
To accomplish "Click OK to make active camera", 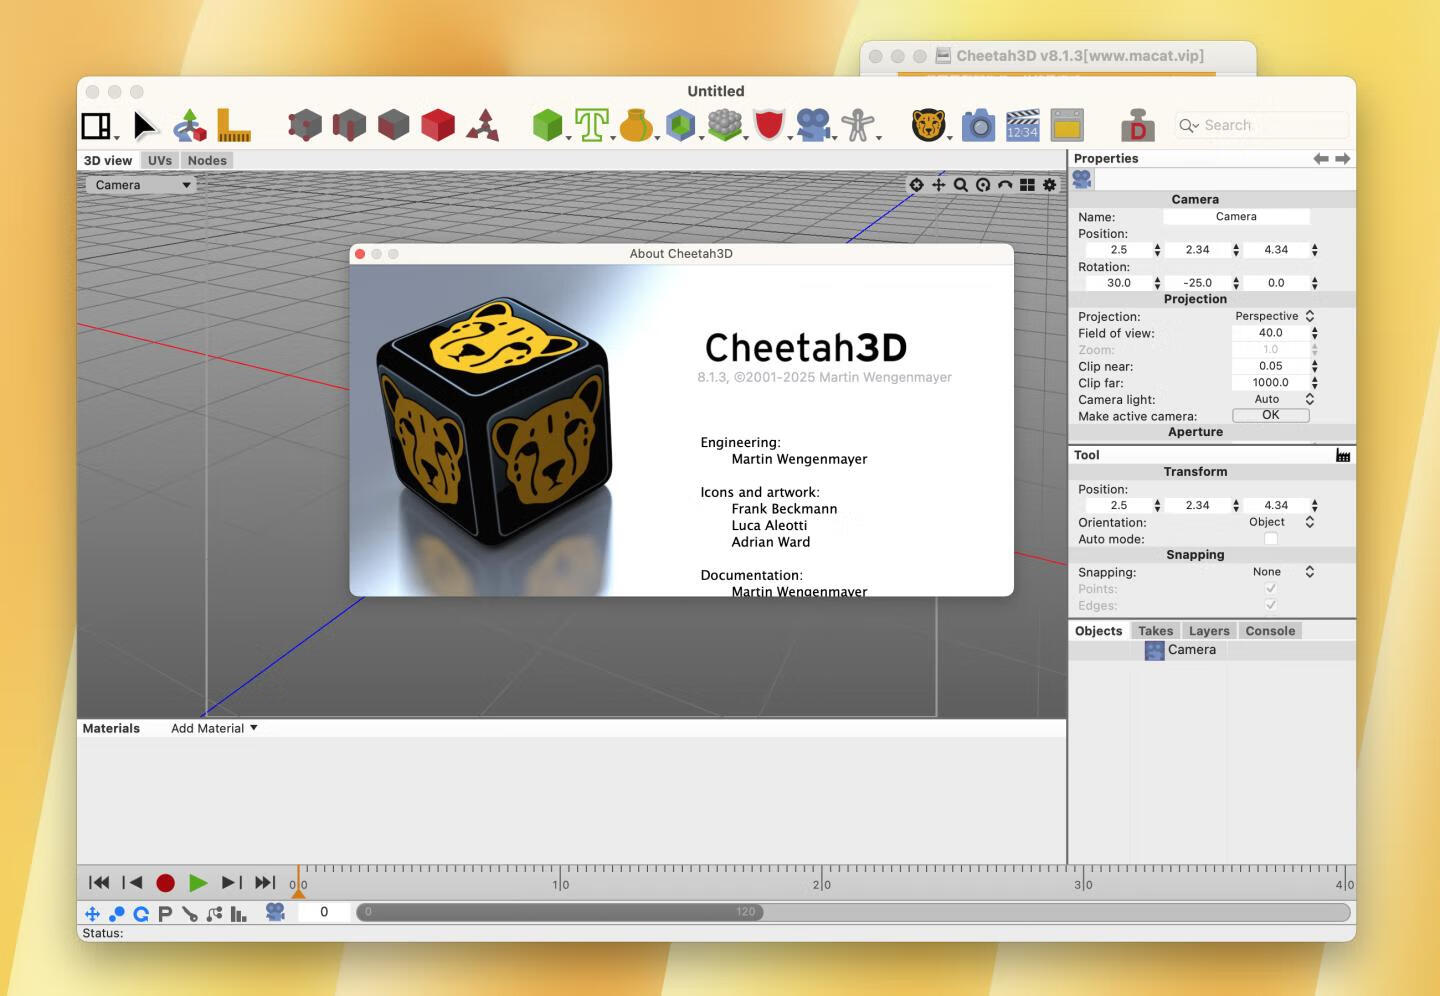I will pyautogui.click(x=1270, y=415).
